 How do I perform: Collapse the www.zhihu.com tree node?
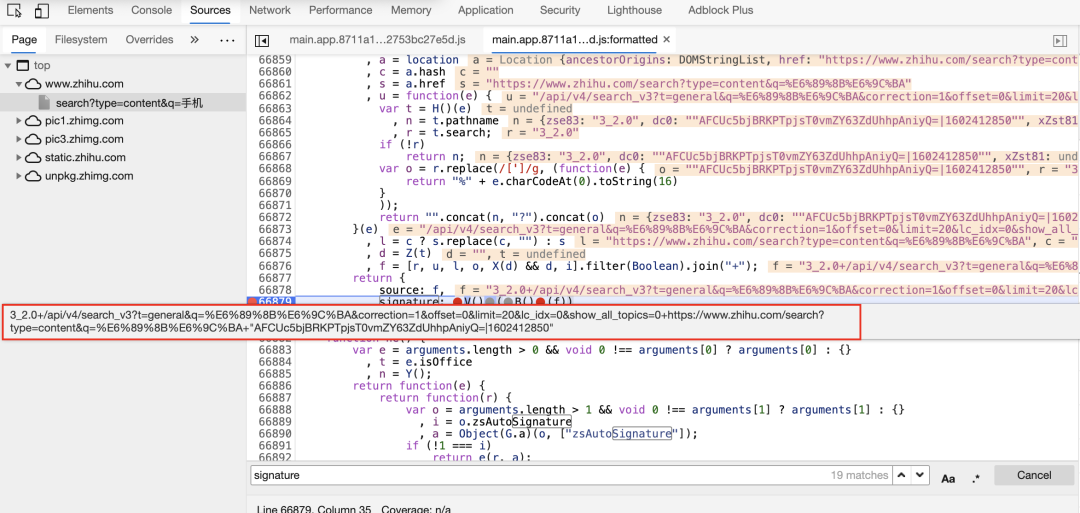tap(21, 84)
